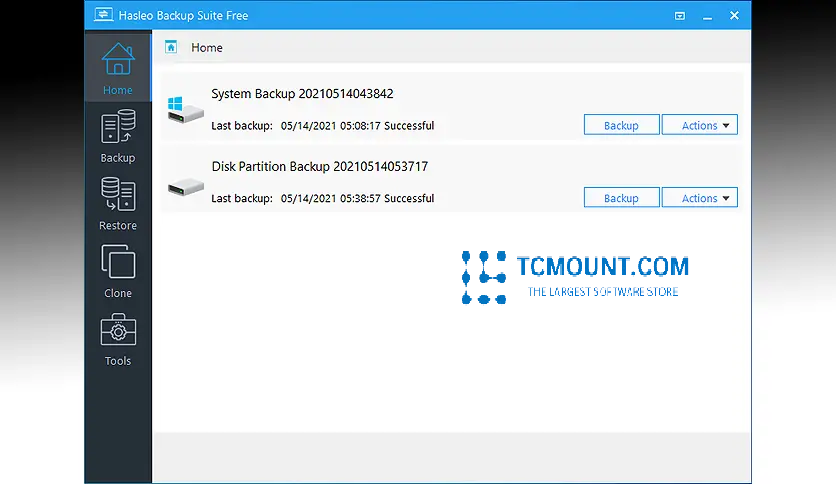Open the Tools toolbox in the sidebar
Image resolution: width=836 pixels, height=484 pixels.
click(x=117, y=340)
